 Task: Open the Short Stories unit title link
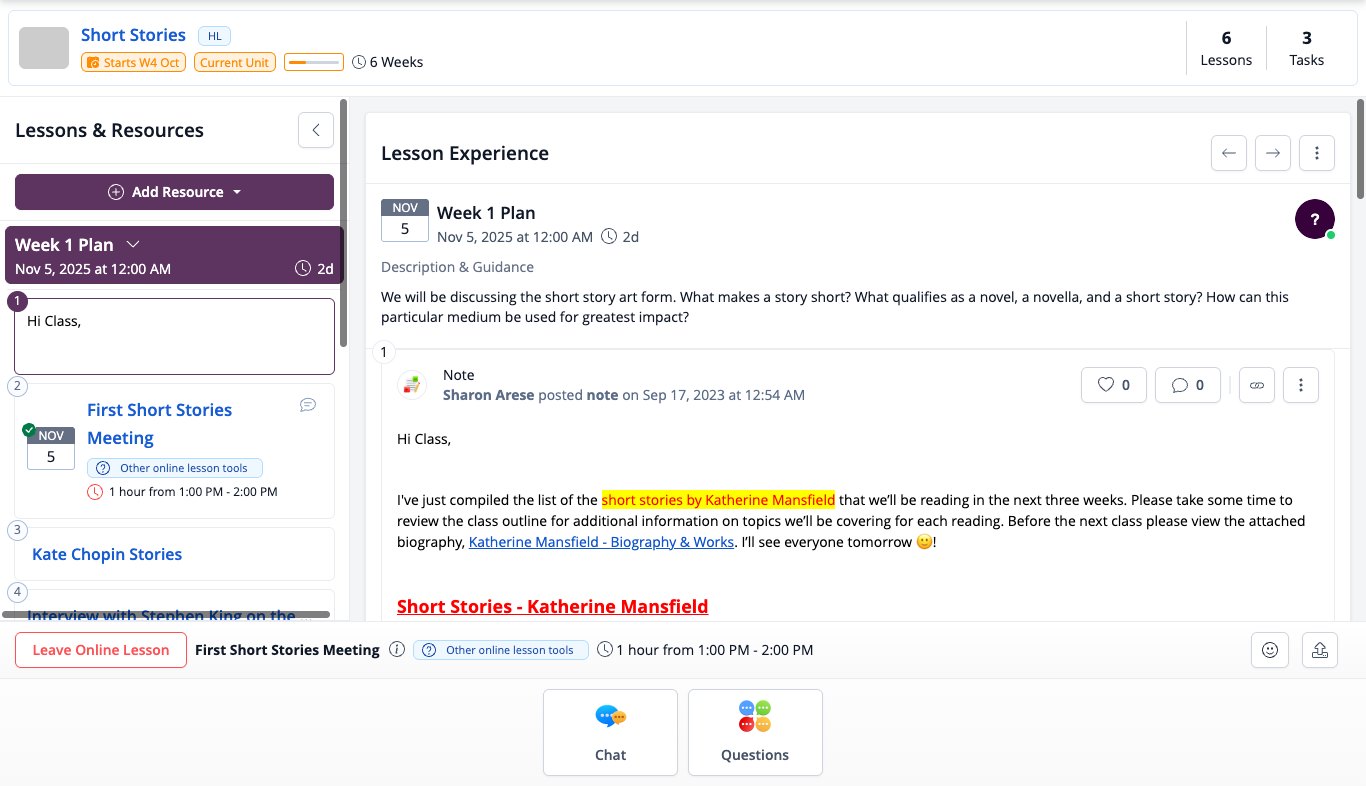[133, 35]
